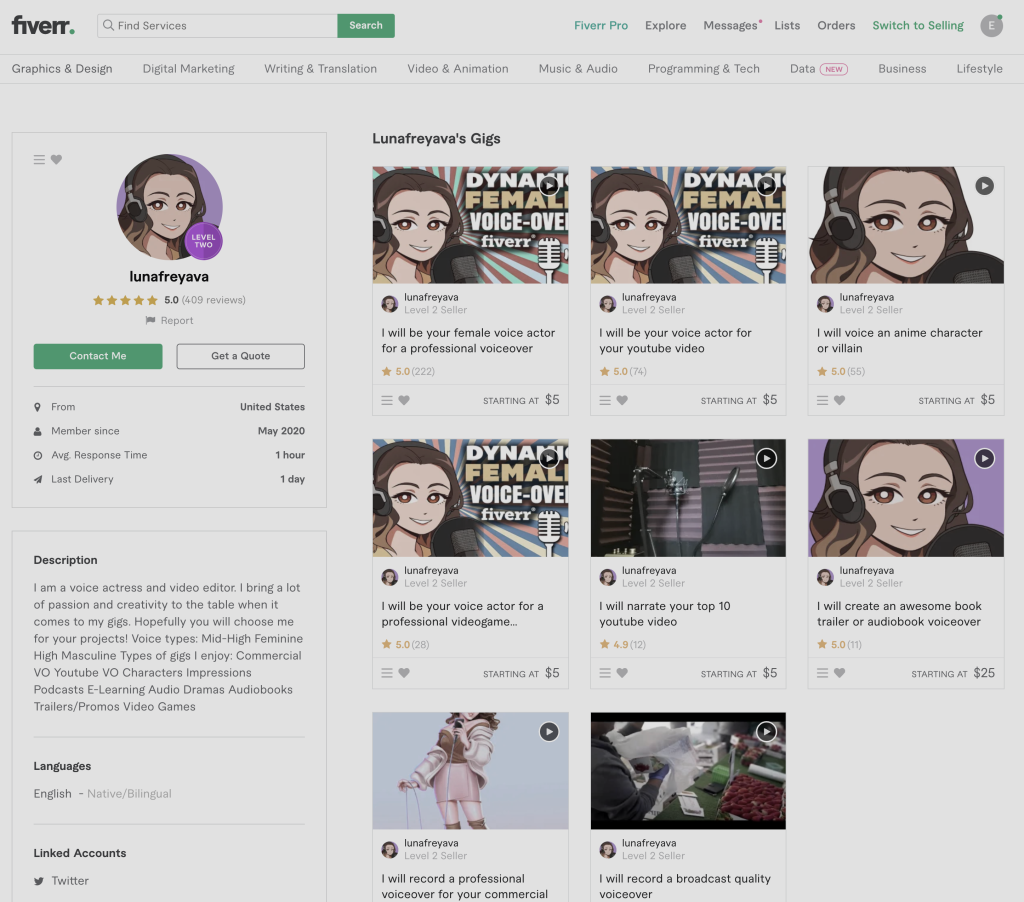Image resolution: width=1024 pixels, height=902 pixels.
Task: Click the 'United States' location value
Action: (272, 406)
